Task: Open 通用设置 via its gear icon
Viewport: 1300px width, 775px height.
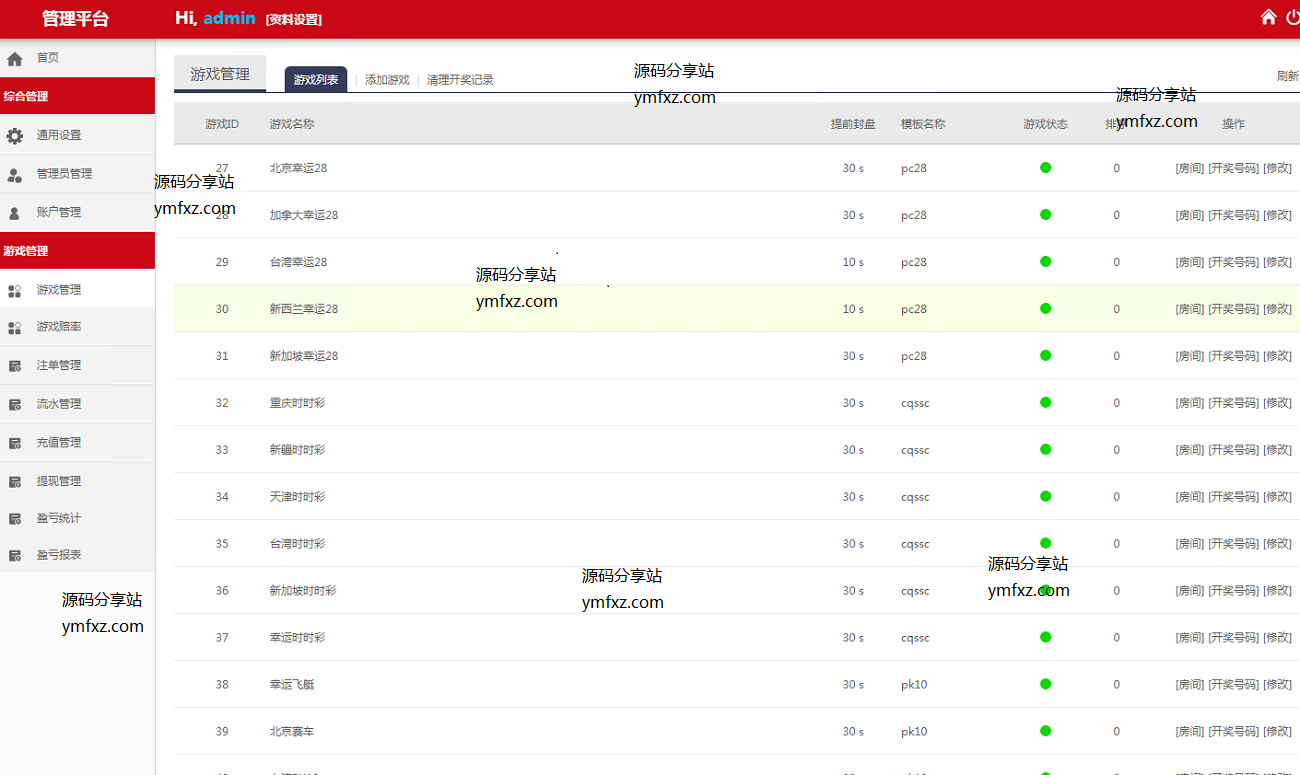Action: 15,135
